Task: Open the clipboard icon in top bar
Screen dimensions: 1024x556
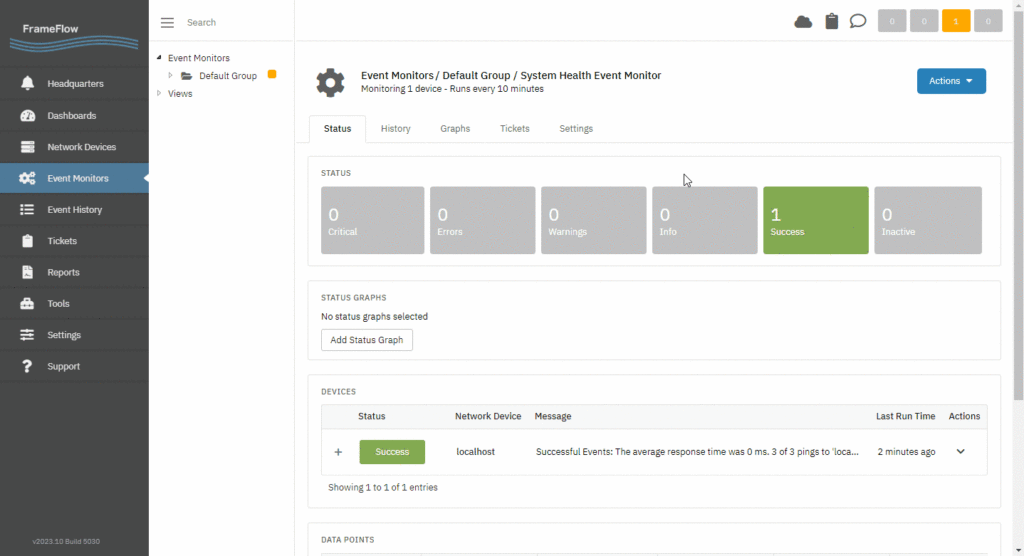Action: point(831,22)
